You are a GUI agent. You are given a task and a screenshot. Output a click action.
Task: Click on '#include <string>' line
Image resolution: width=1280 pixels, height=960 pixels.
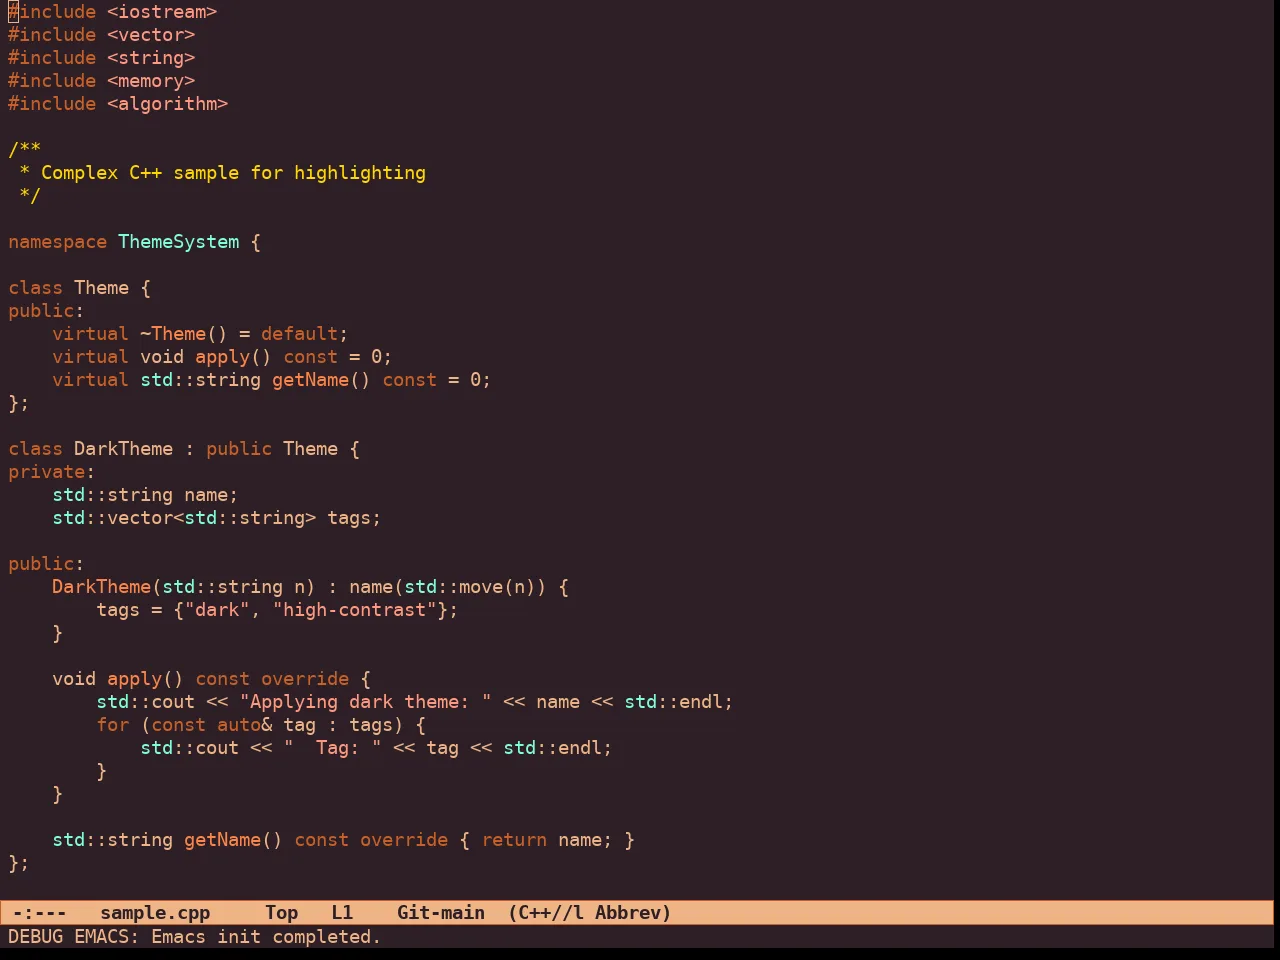tap(102, 58)
